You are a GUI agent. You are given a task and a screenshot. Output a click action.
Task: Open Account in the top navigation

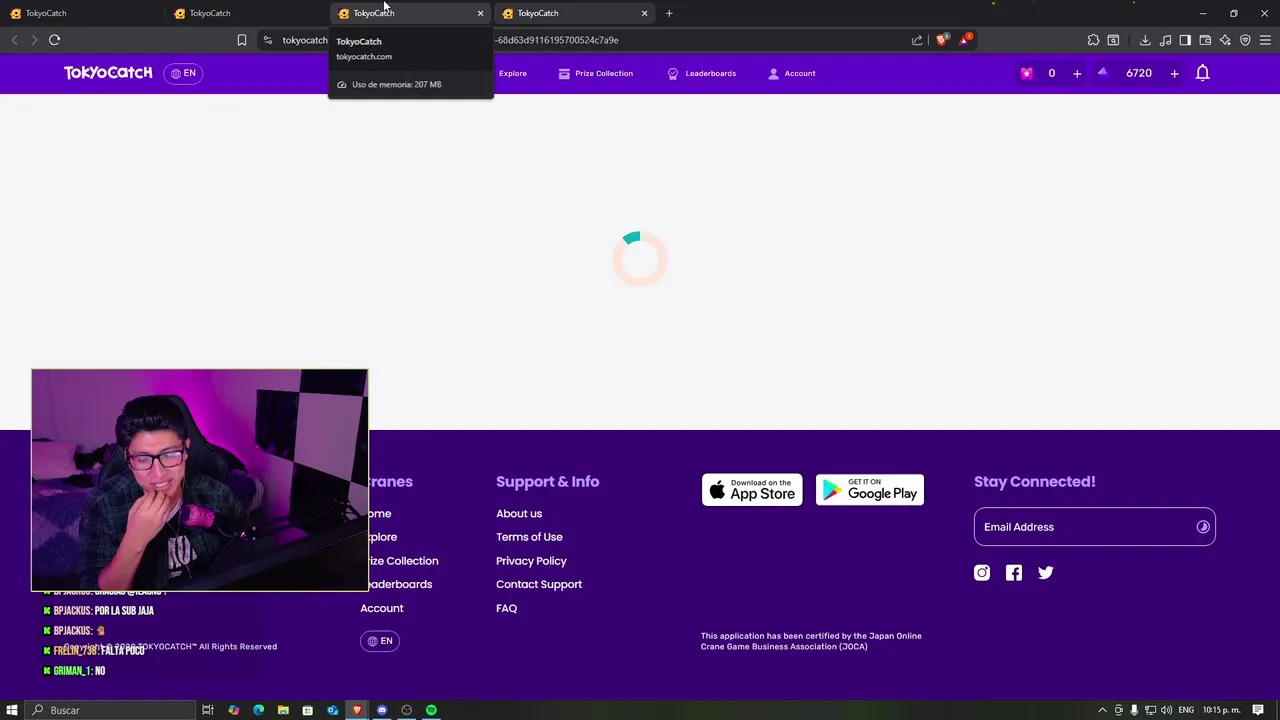click(x=791, y=73)
